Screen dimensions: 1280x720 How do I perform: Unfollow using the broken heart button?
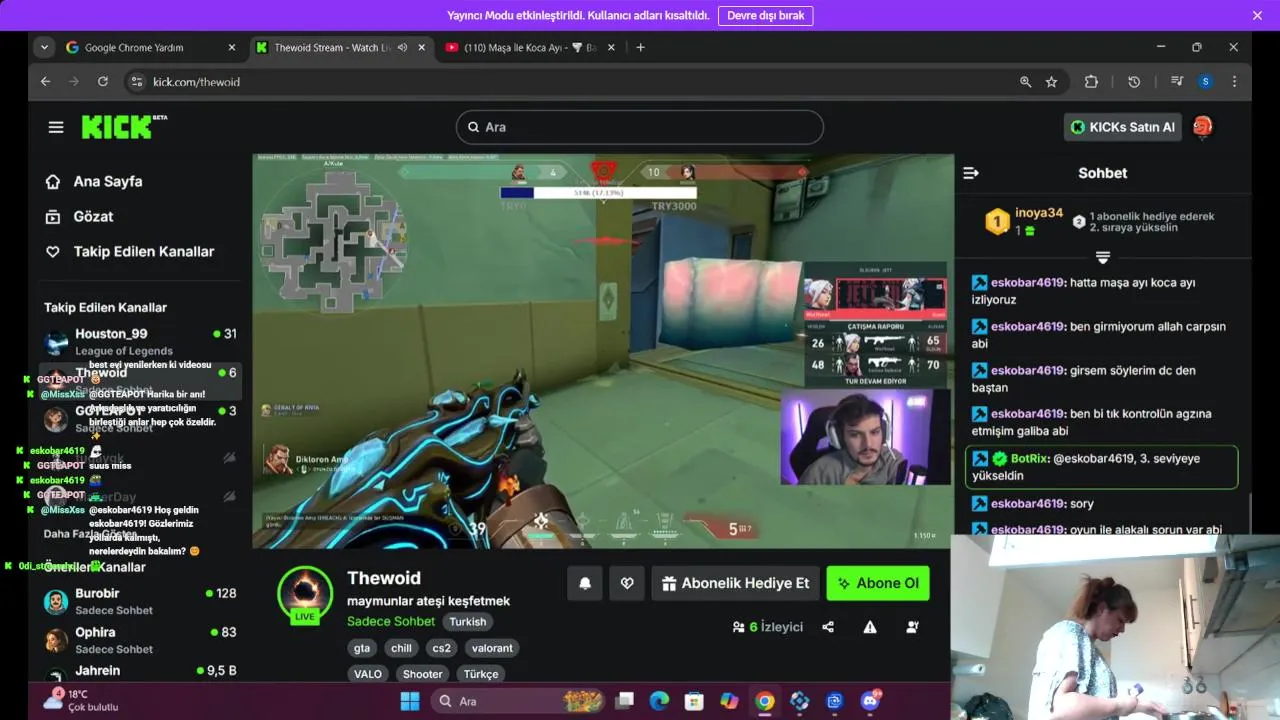(x=627, y=583)
